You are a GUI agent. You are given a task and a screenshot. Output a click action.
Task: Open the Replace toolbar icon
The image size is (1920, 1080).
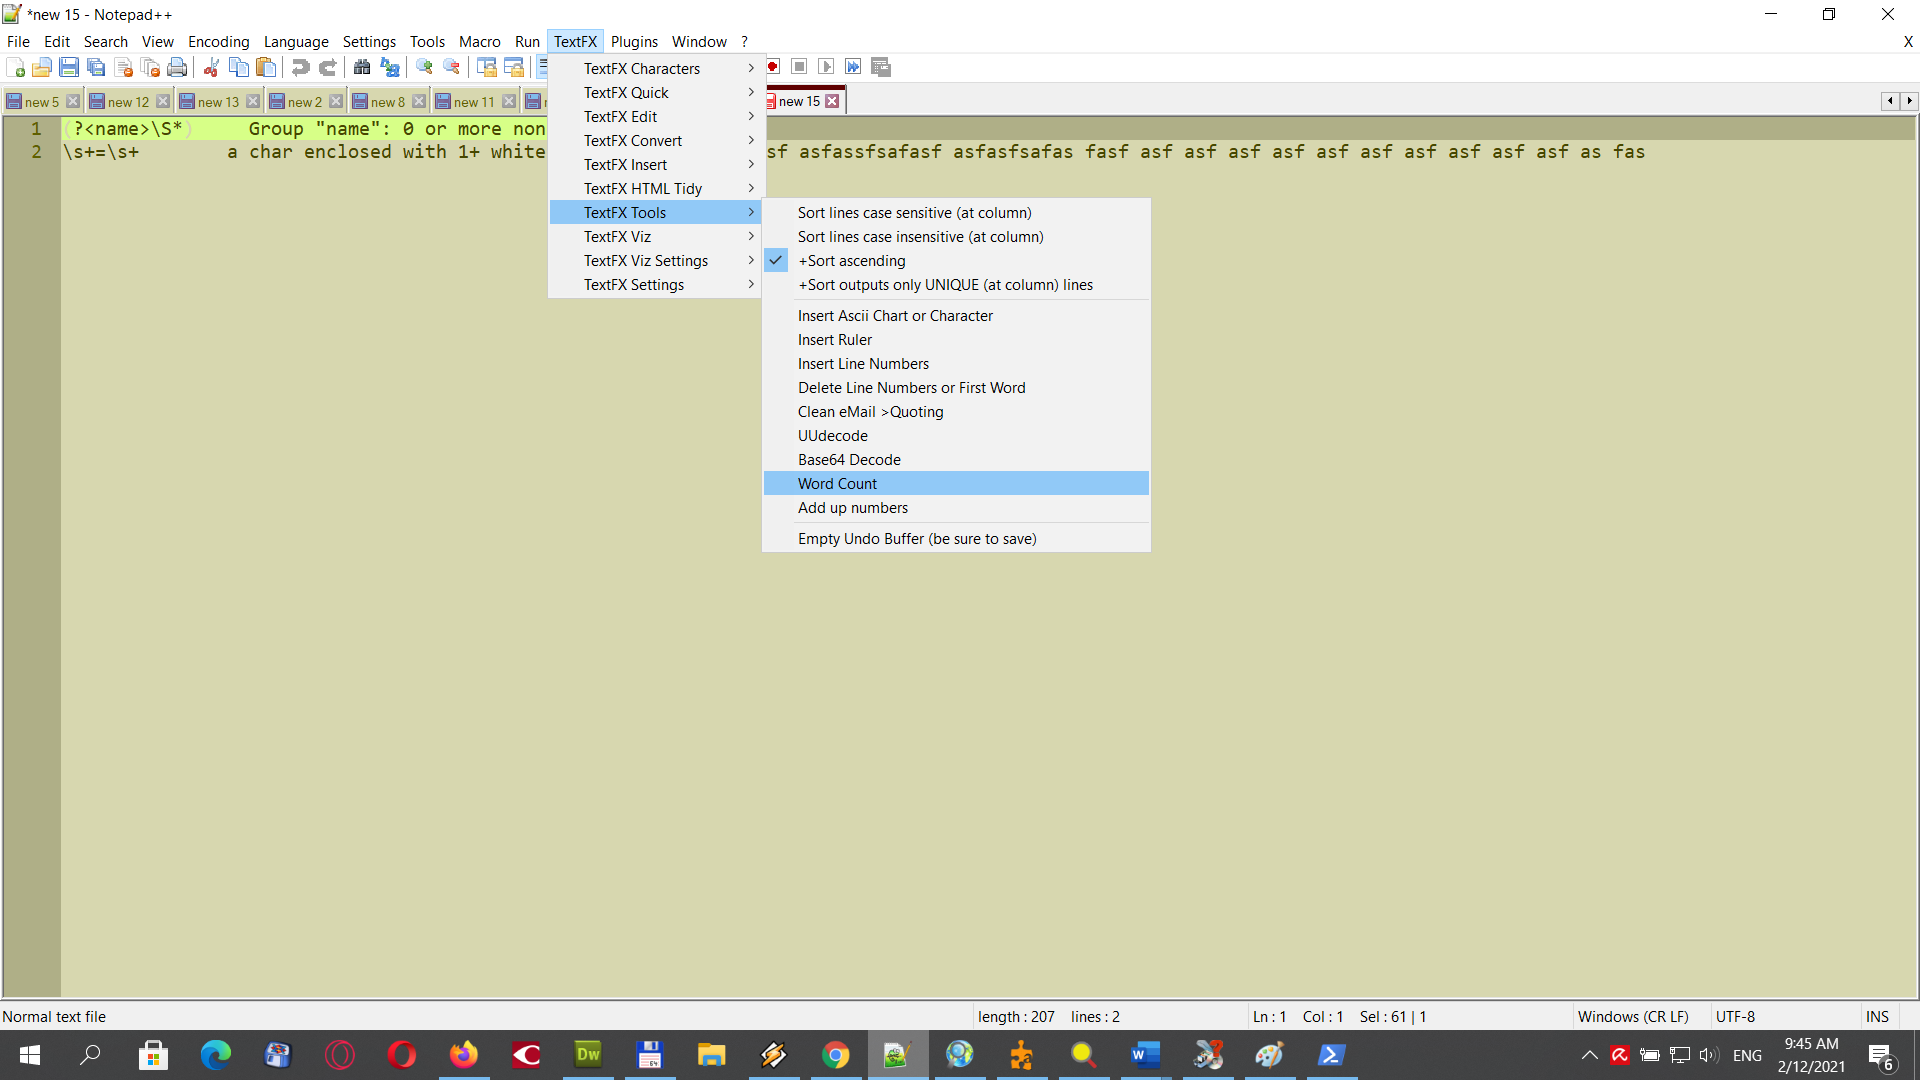pyautogui.click(x=390, y=67)
